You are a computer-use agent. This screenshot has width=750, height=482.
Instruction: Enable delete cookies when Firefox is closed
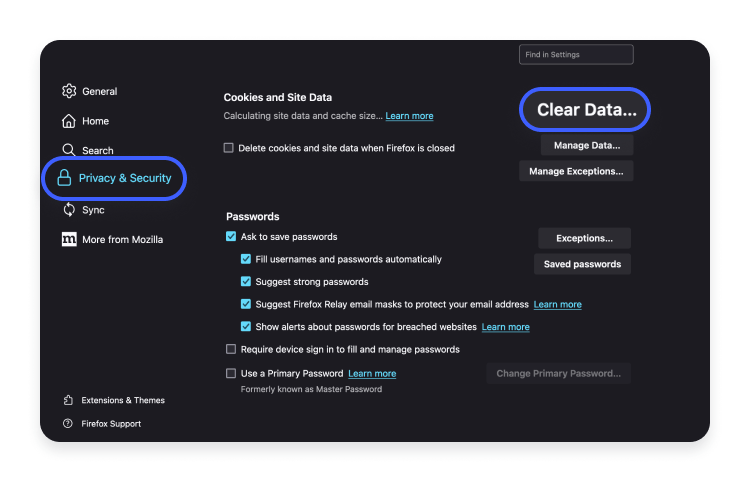[x=229, y=148]
